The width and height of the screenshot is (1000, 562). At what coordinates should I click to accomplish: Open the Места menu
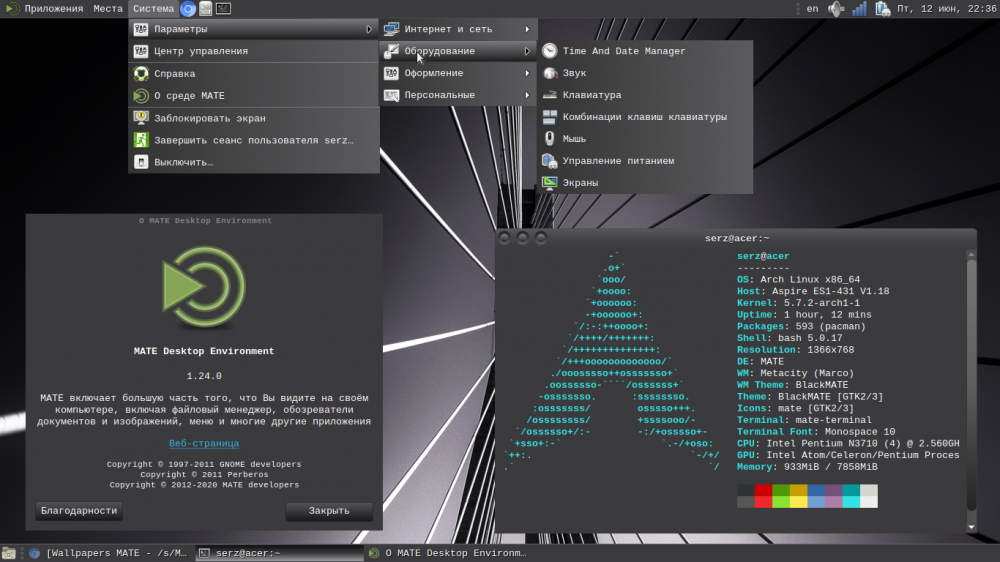[x=108, y=9]
